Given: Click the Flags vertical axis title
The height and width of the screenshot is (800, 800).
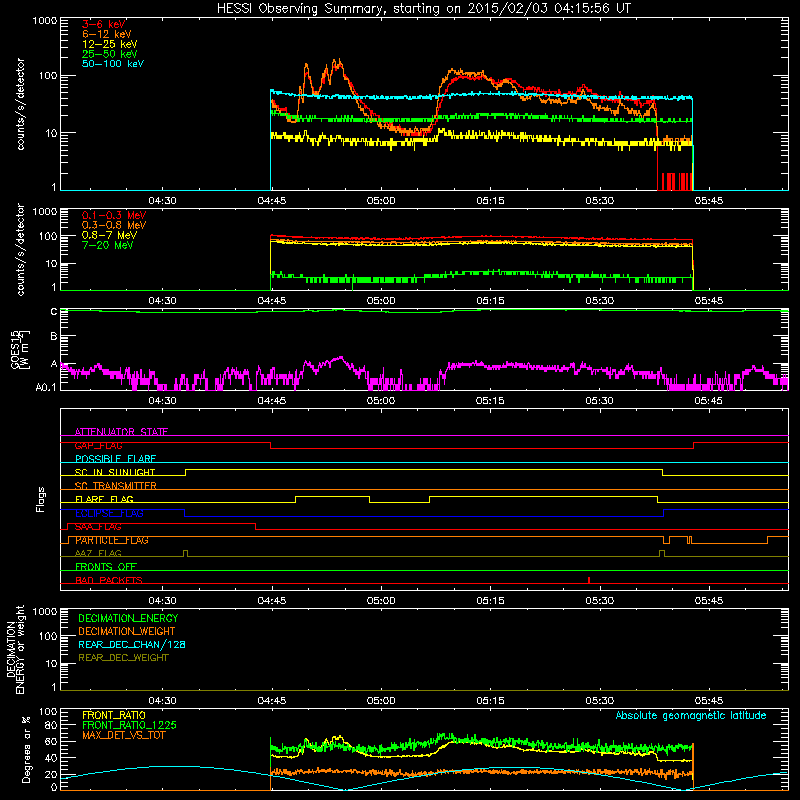Looking at the screenshot, I should coord(41,499).
